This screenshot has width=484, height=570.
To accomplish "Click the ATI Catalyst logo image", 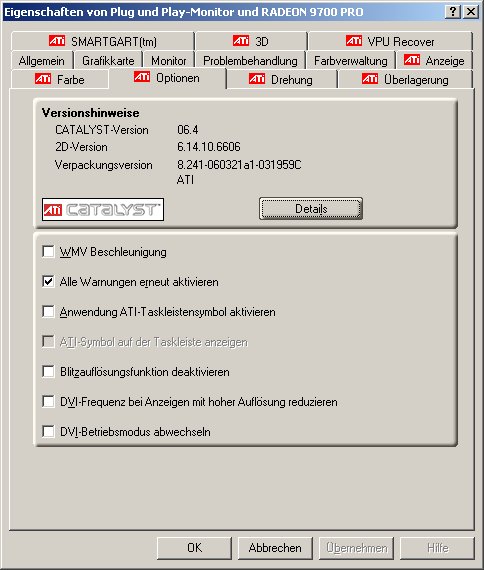I will click(x=103, y=209).
